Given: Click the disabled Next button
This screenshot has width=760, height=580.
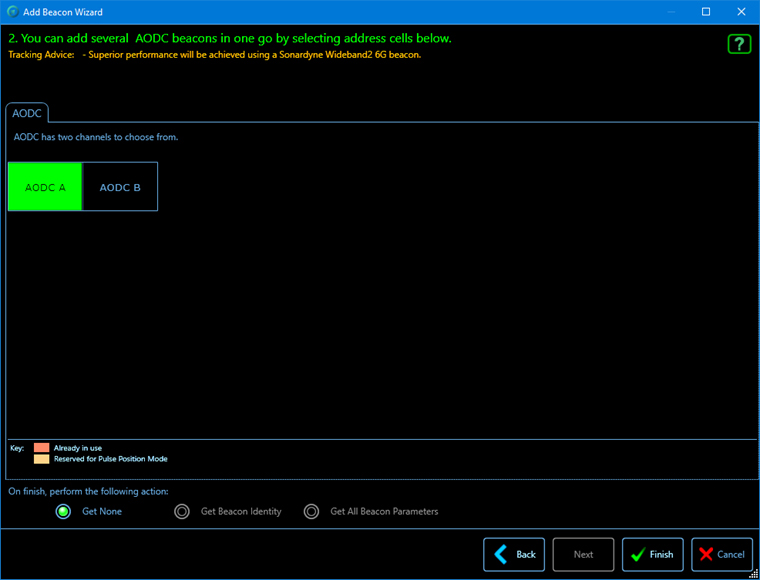Looking at the screenshot, I should click(x=583, y=554).
